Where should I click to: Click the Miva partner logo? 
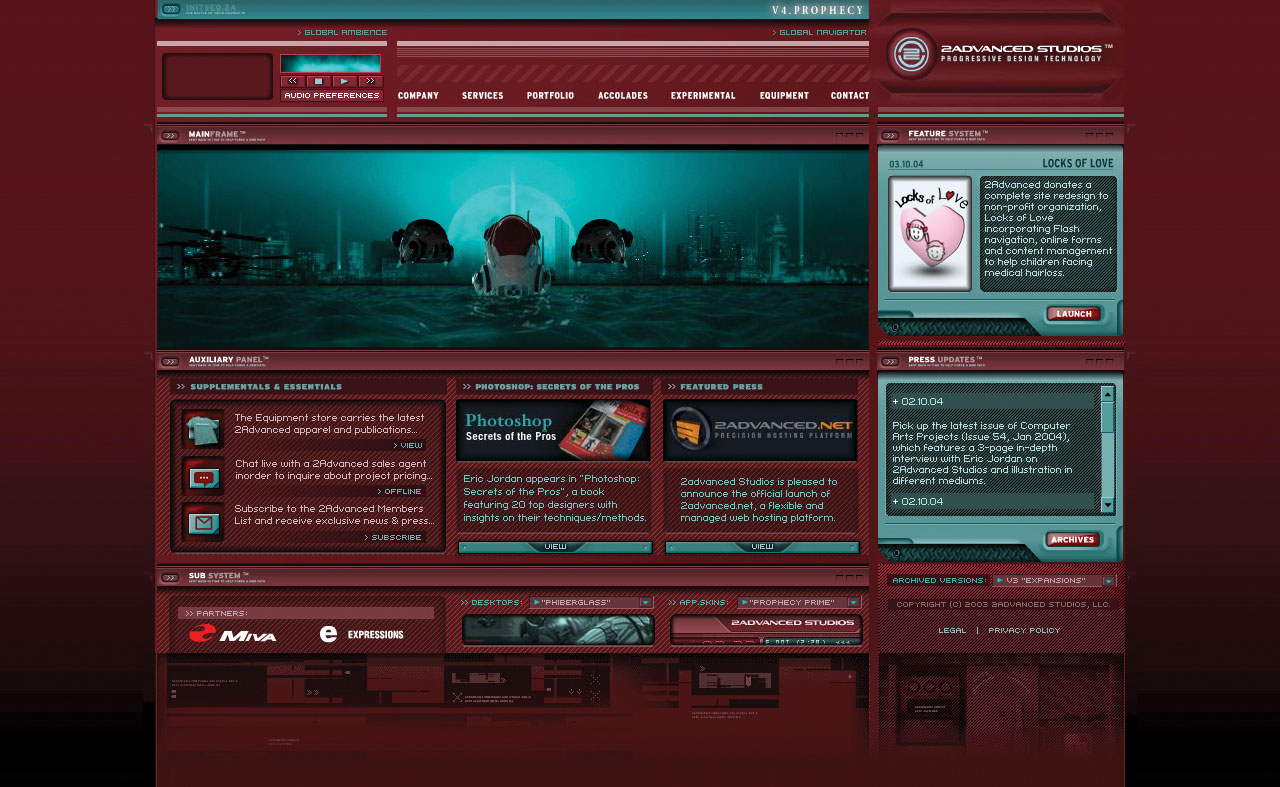click(233, 633)
